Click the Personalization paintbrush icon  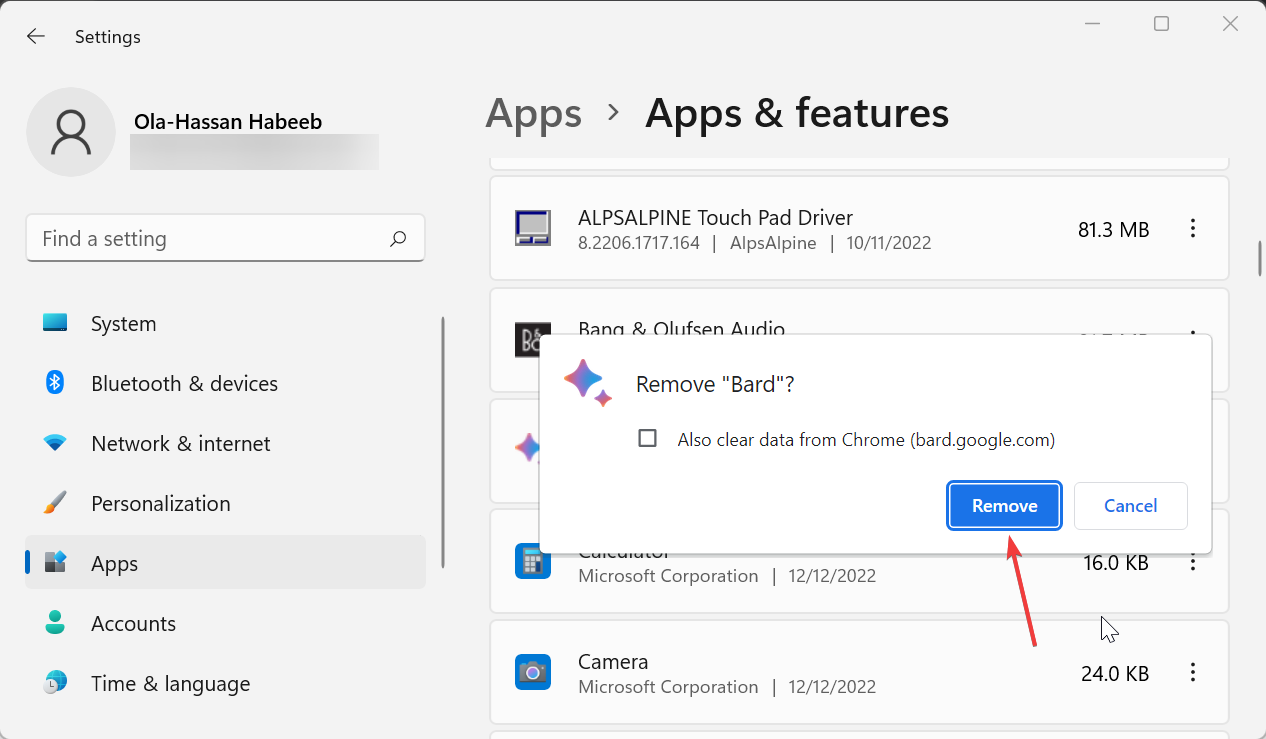(55, 502)
